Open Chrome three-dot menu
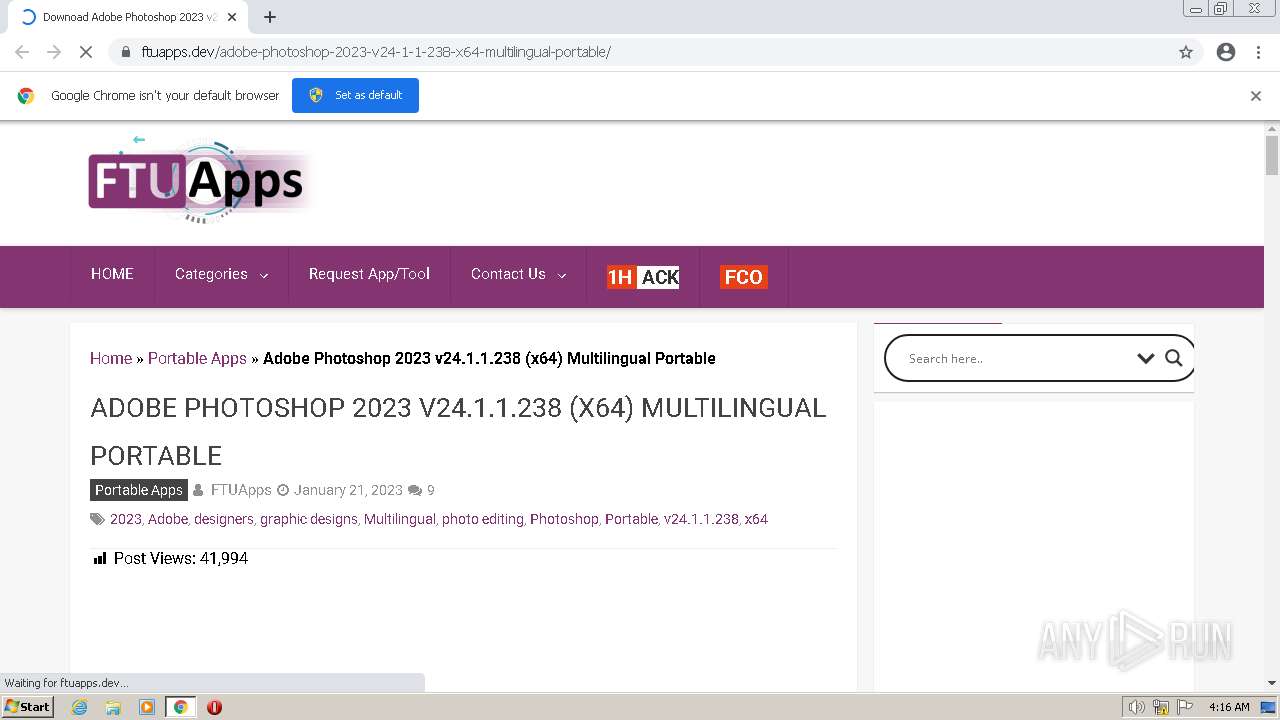This screenshot has width=1280, height=720. click(1258, 52)
